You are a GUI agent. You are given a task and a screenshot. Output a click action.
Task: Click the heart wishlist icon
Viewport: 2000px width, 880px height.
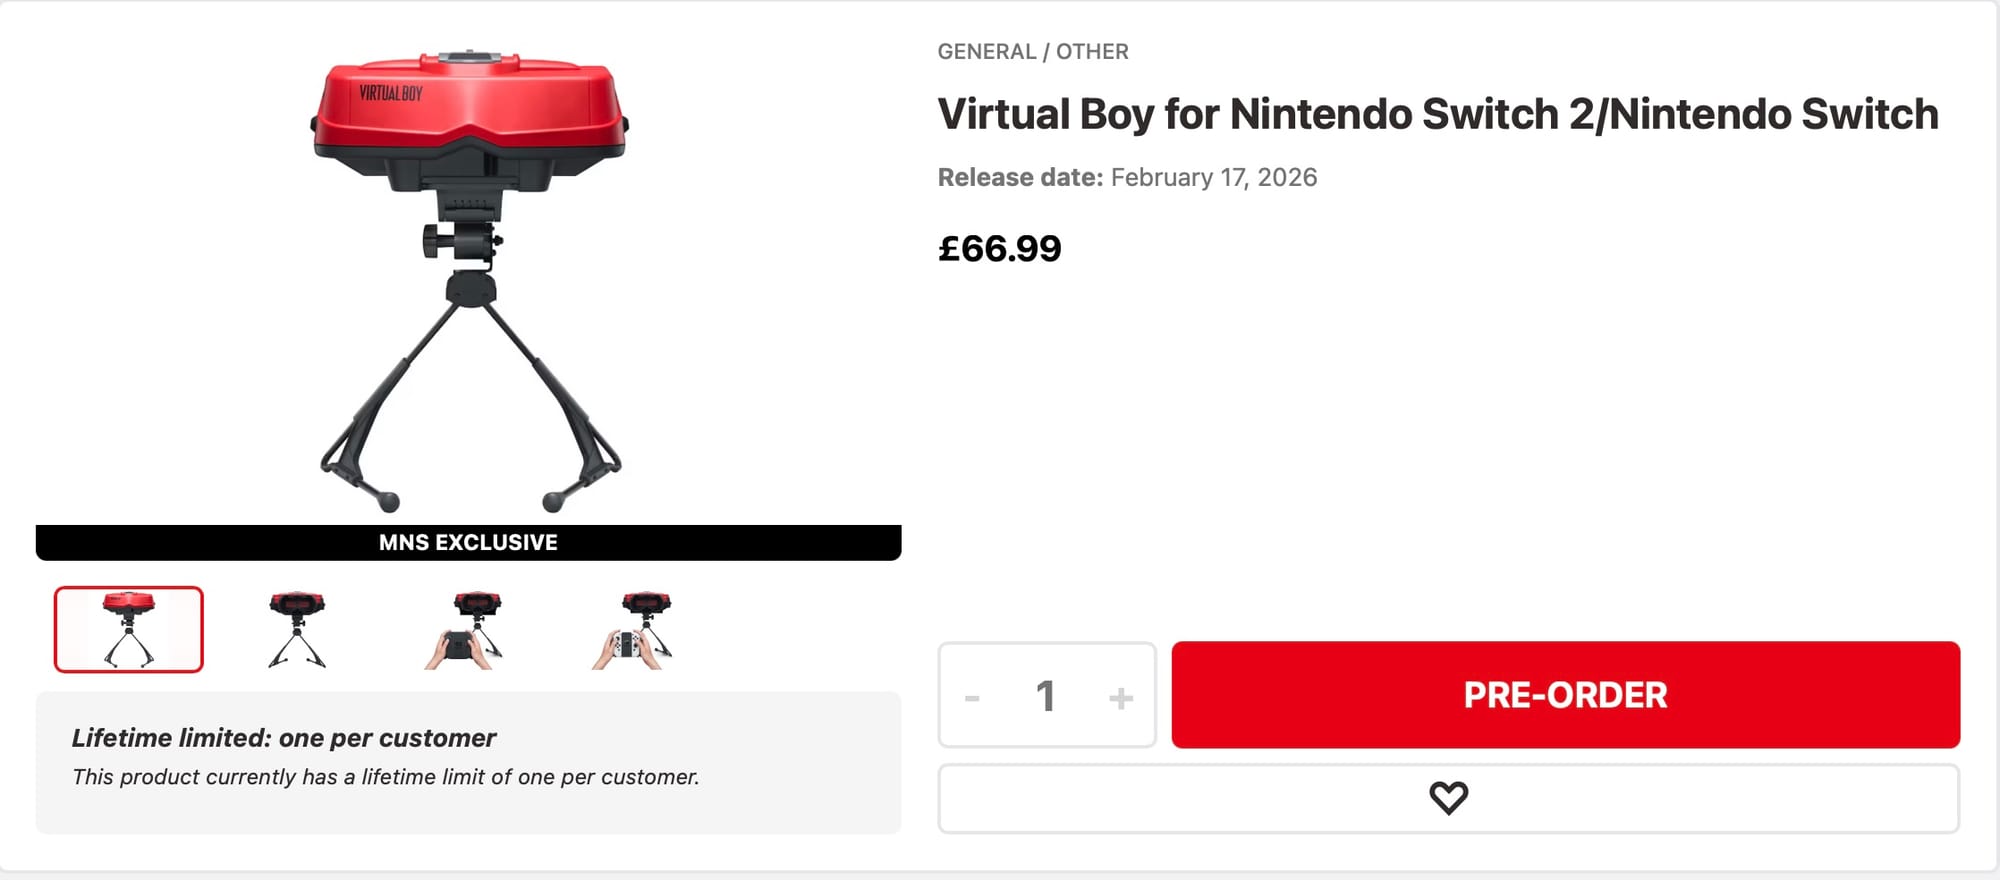(1448, 798)
